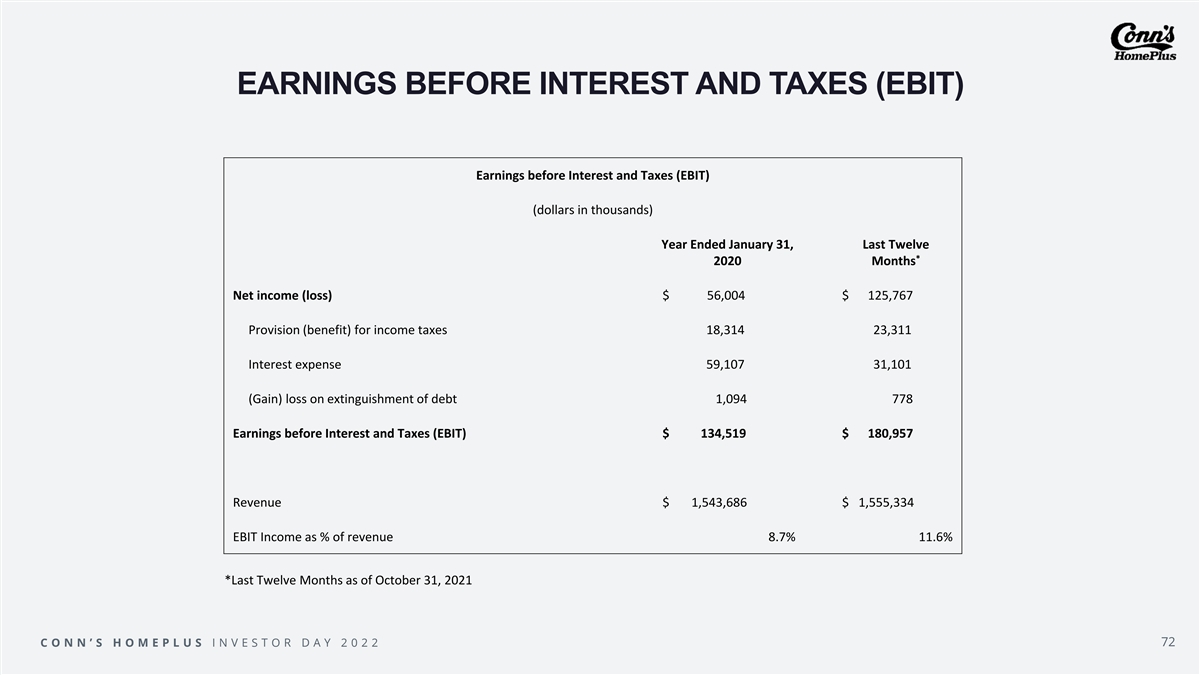The image size is (1200, 675).
Task: Click the 1,543,686 revenue figure
Action: (718, 502)
